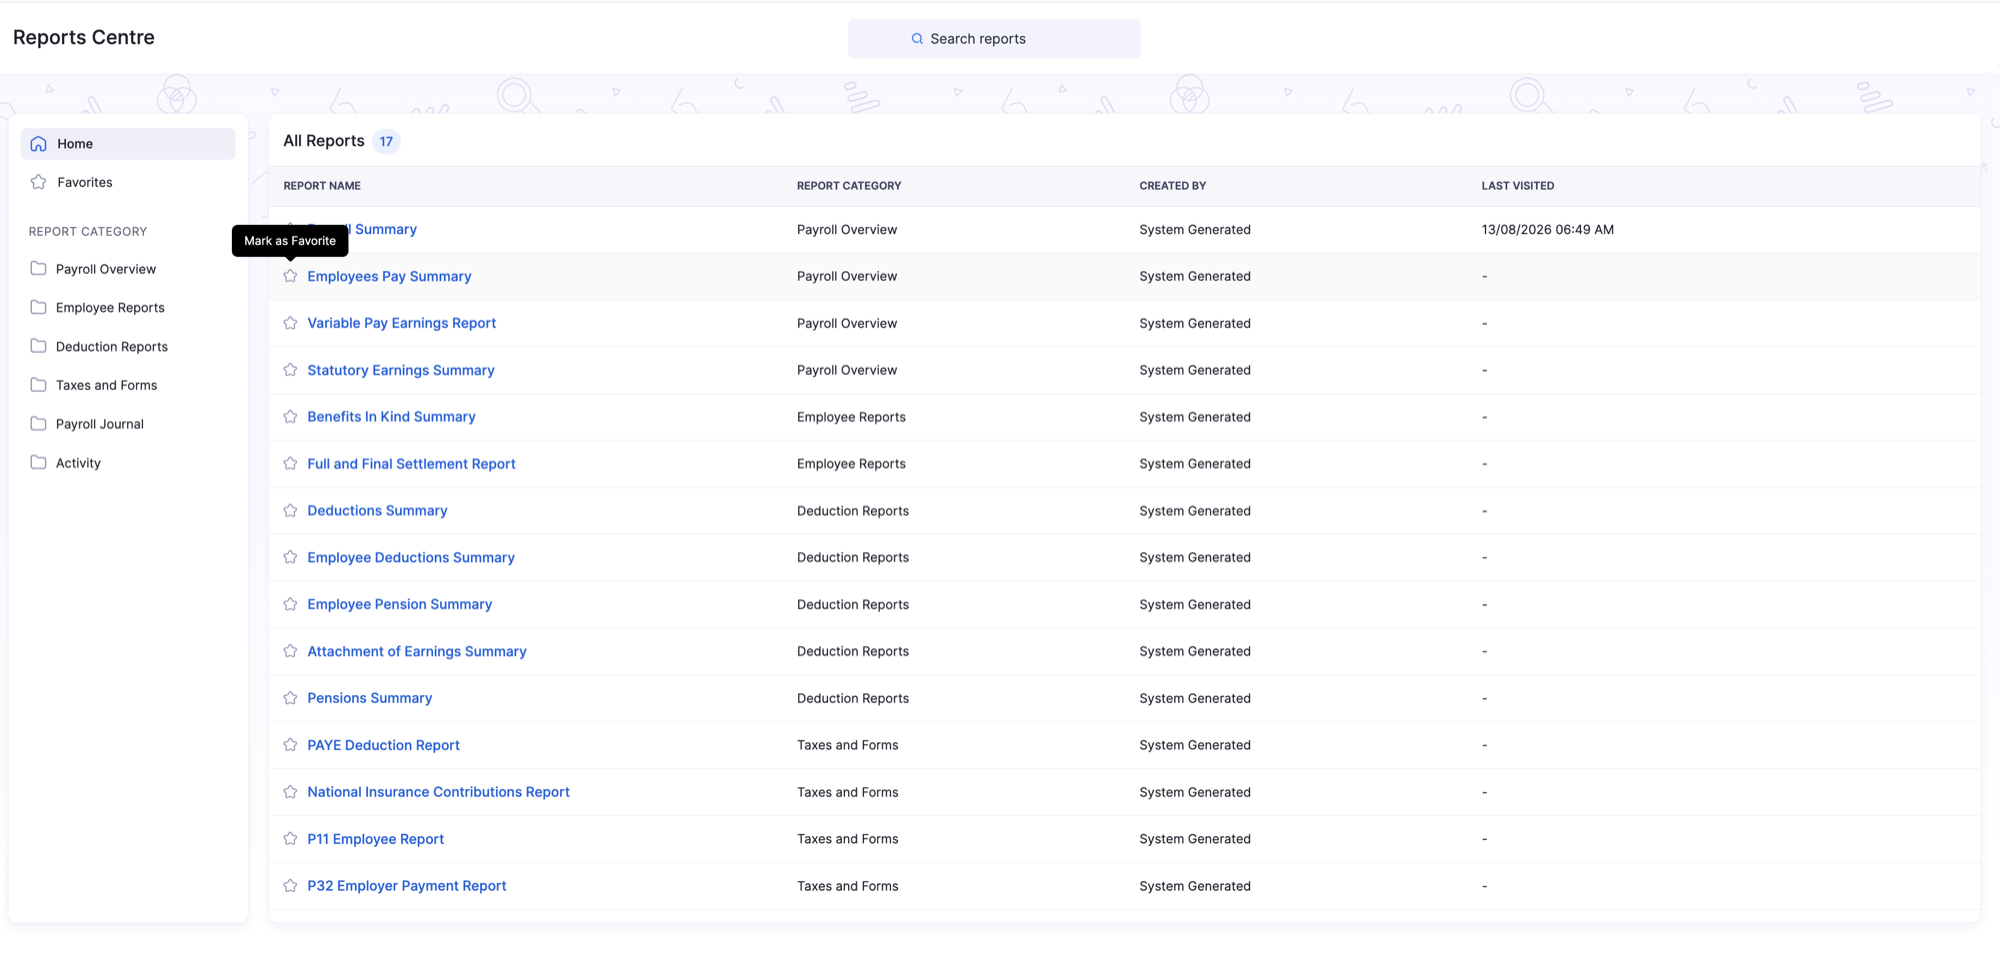Open National Insurance Contributions Report link
Screen dimensions: 2000x957
click(x=438, y=792)
